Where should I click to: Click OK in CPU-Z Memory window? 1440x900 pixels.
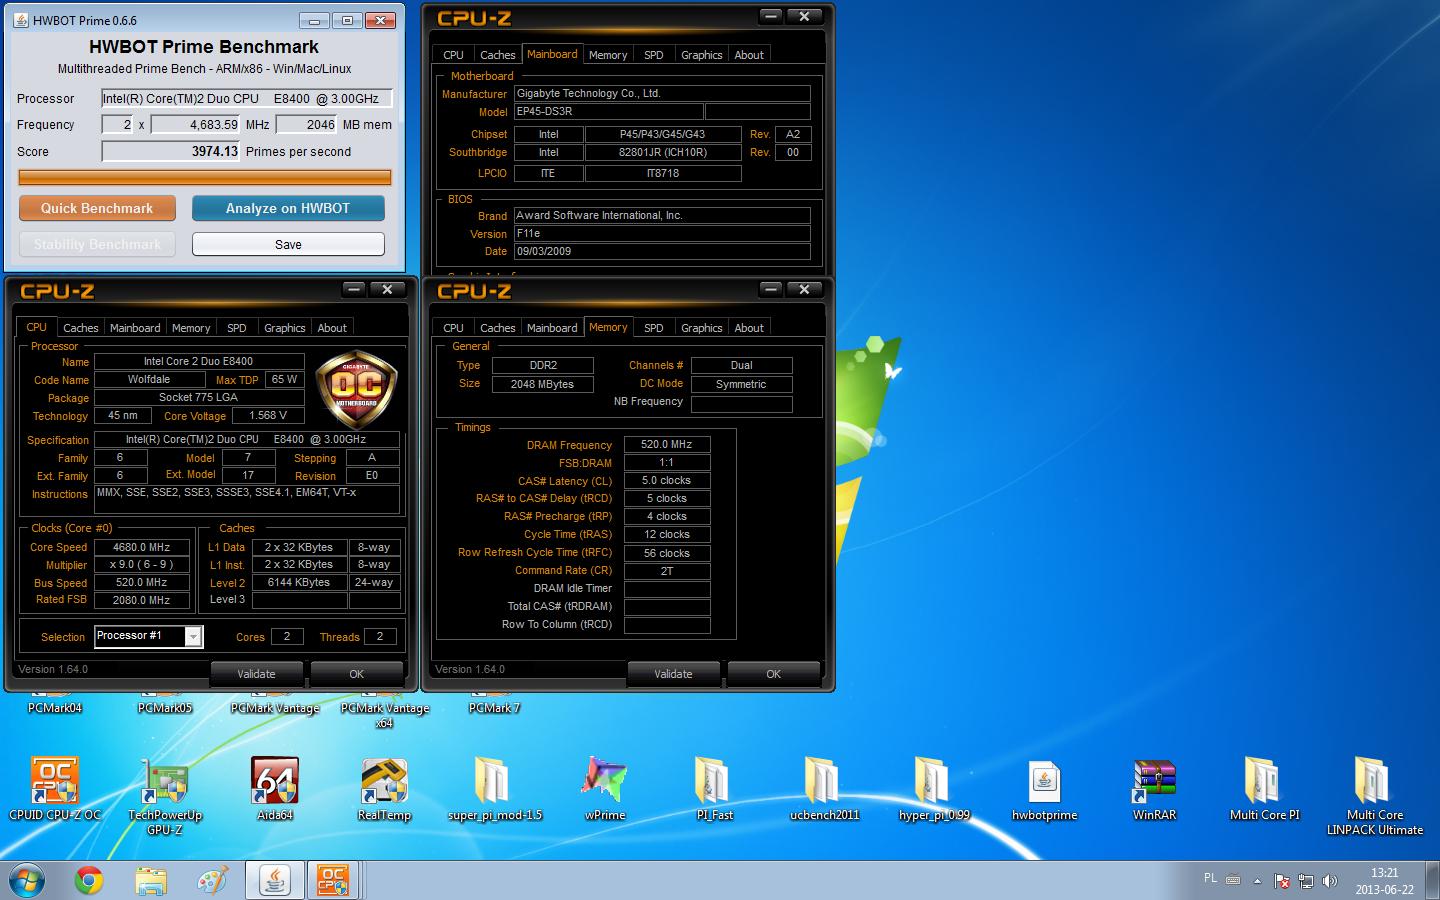(773, 674)
